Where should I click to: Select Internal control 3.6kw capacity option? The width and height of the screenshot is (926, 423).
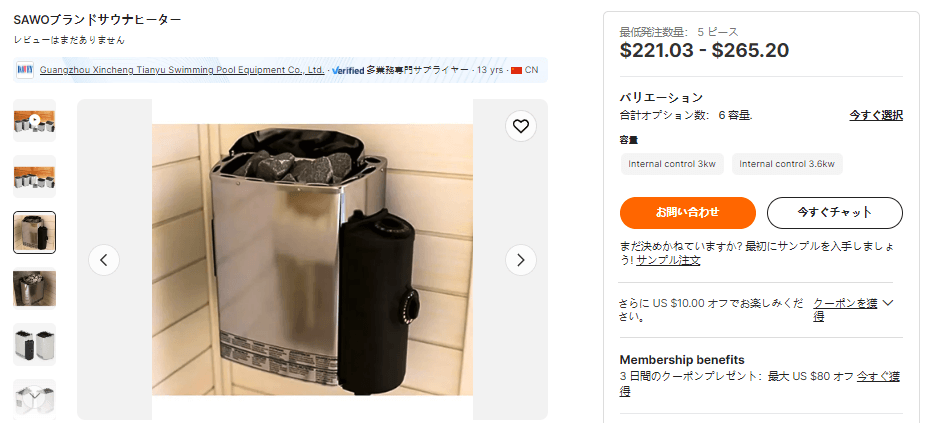pyautogui.click(x=787, y=164)
